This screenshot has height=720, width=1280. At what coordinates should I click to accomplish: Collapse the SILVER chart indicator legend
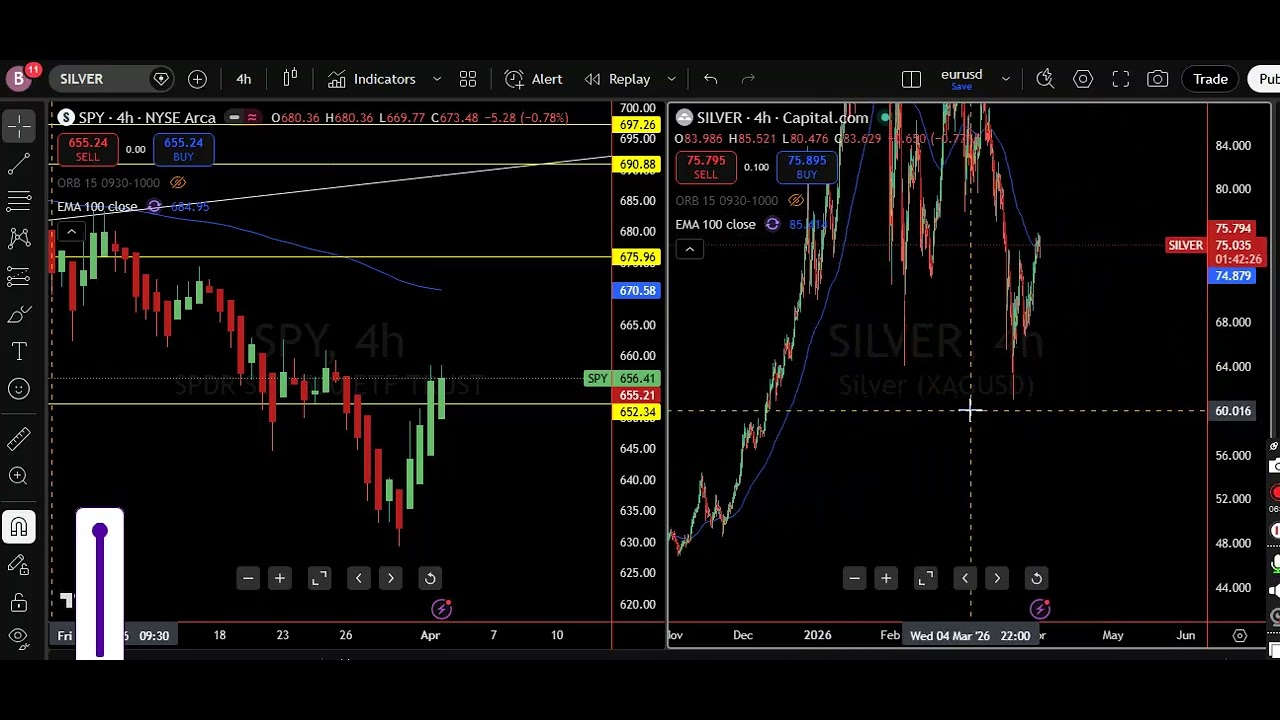(x=689, y=250)
